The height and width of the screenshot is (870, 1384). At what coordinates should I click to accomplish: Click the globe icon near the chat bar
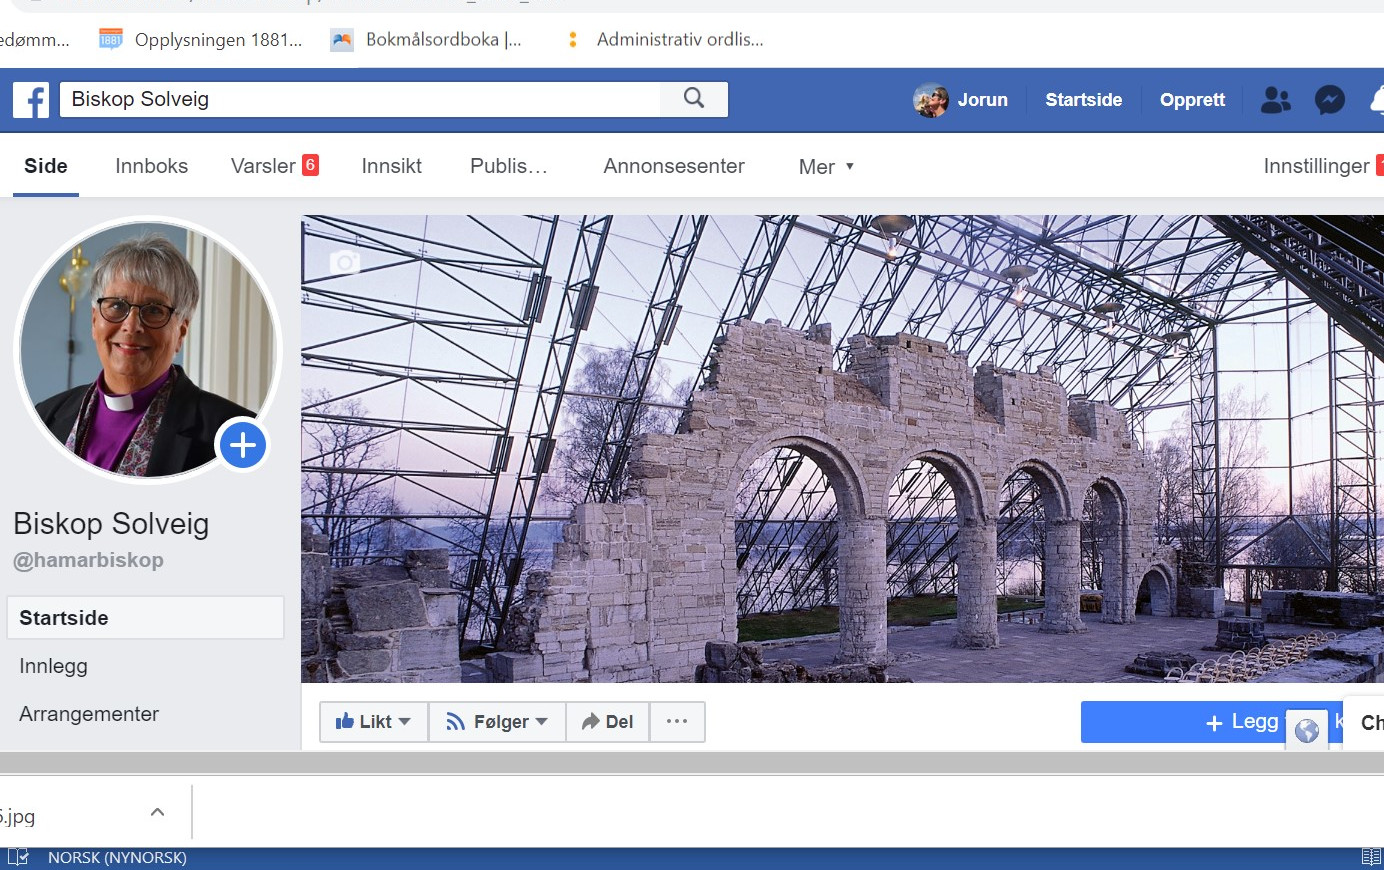pyautogui.click(x=1306, y=730)
